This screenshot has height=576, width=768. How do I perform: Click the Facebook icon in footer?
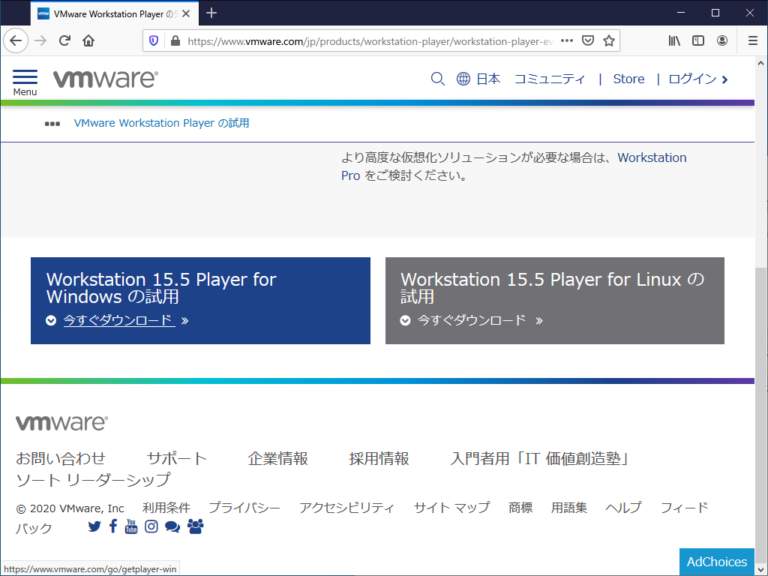113,526
